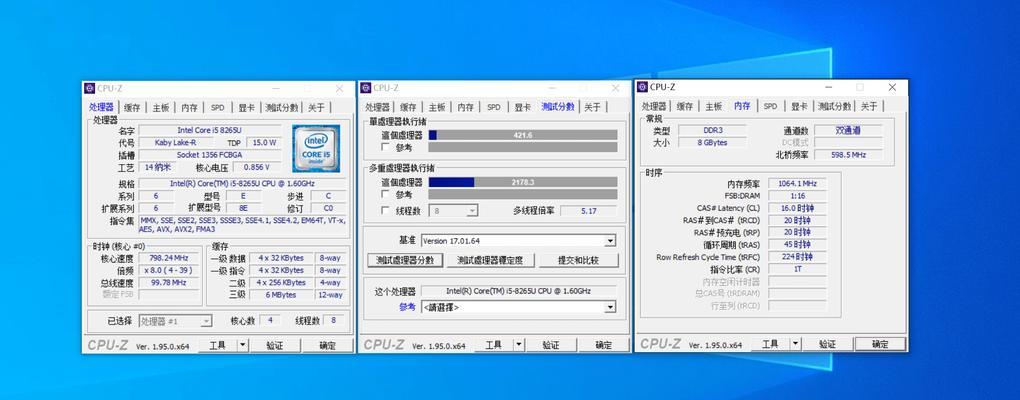
Task: Open the SPD tab in processor window
Action: click(217, 107)
